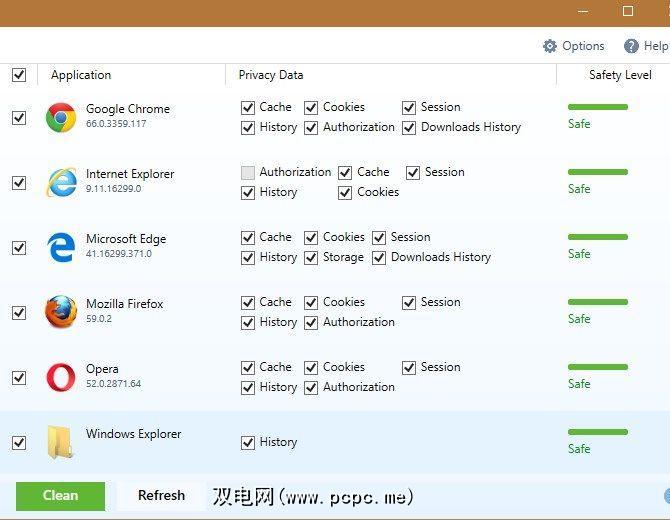Click the Opera browser icon
Viewport: 670px width, 520px height.
61,378
